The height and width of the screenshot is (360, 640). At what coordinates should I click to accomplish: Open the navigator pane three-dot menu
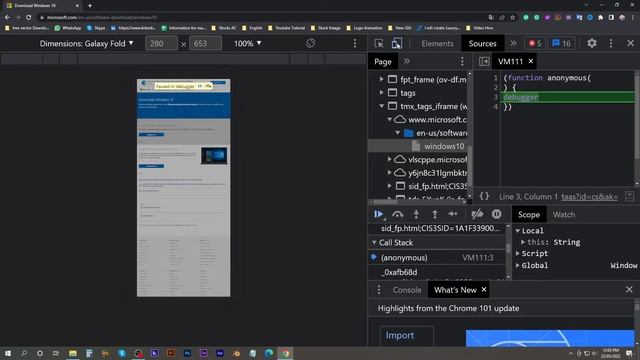click(462, 62)
